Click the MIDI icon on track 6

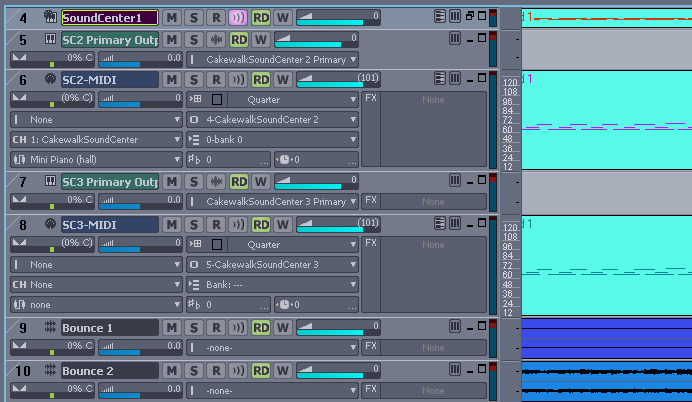[x=49, y=80]
